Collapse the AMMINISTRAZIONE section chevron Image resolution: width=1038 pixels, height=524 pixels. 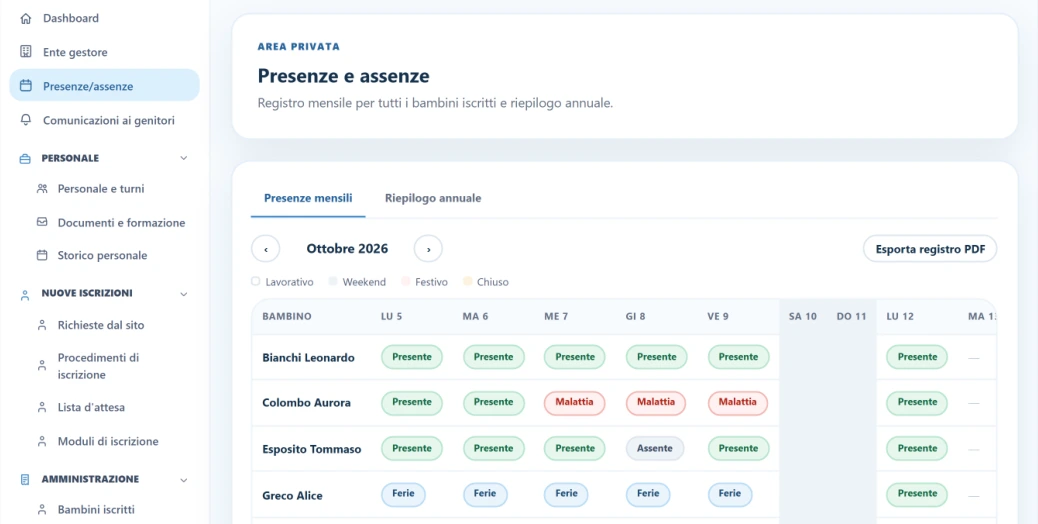pos(184,480)
